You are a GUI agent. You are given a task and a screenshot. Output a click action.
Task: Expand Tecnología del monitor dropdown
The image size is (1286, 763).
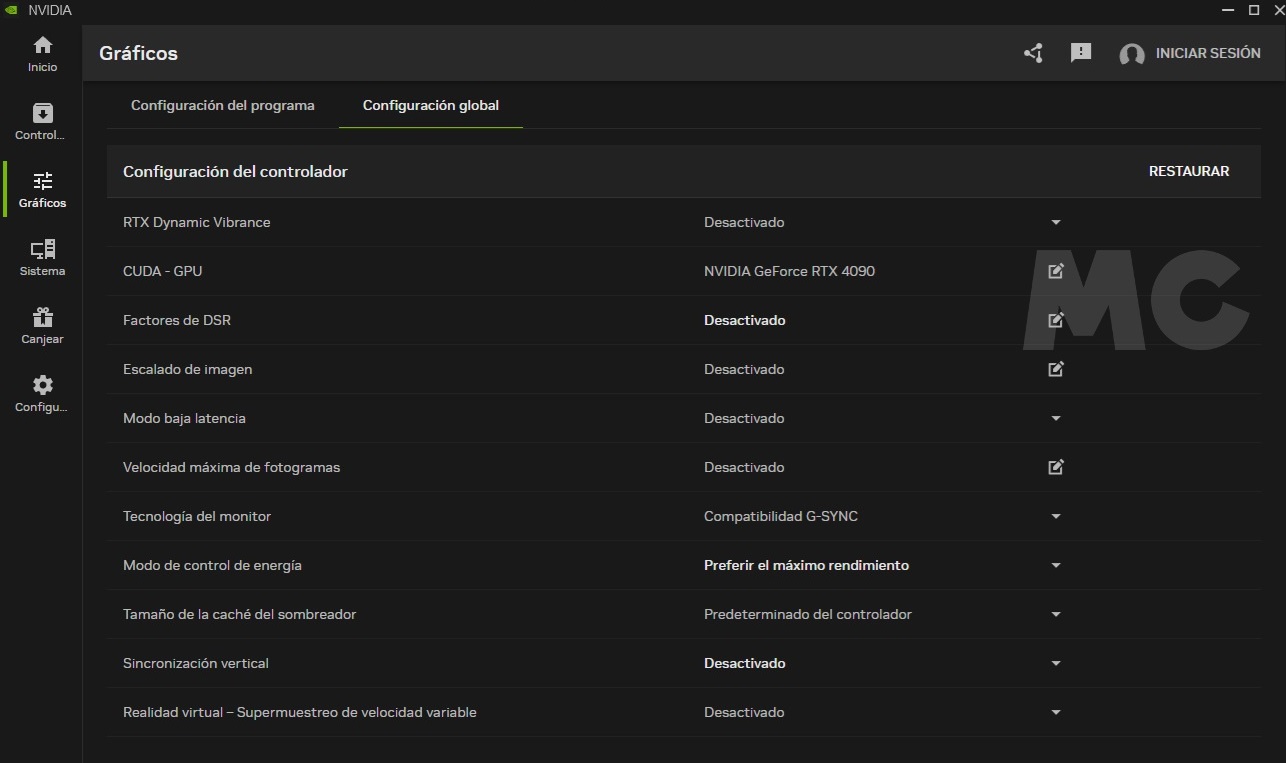1056,516
